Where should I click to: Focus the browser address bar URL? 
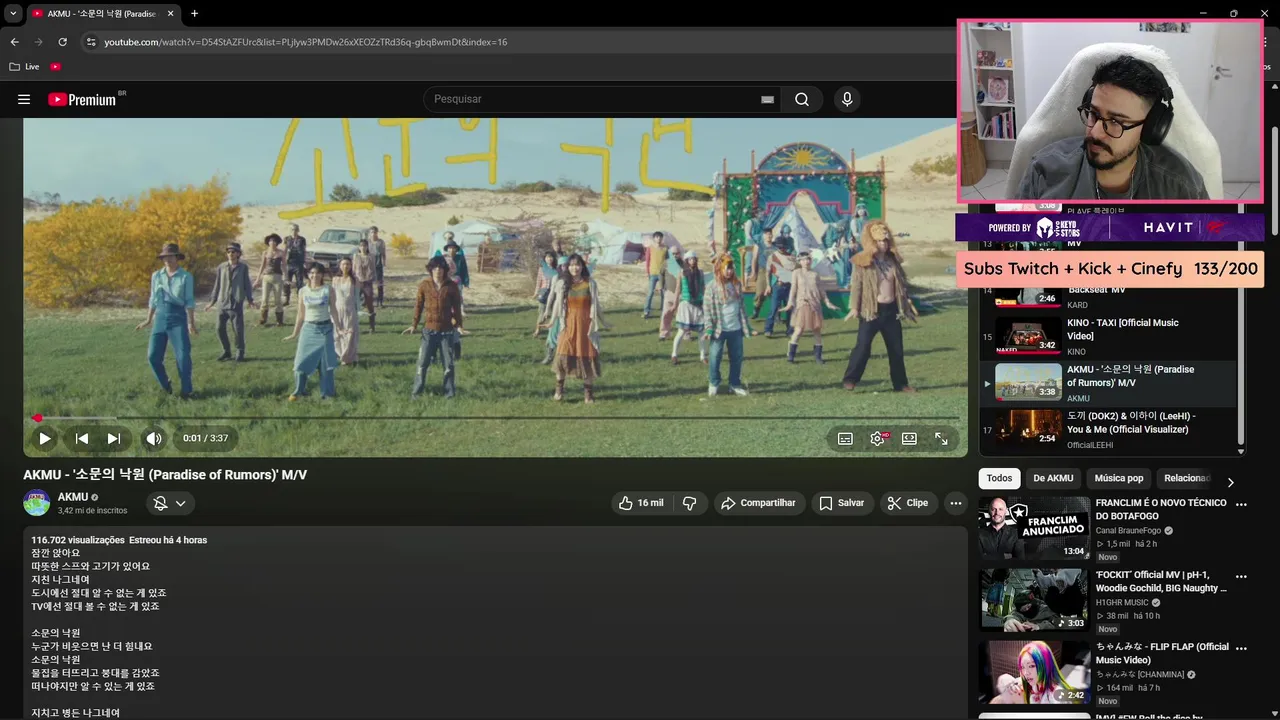pos(305,42)
